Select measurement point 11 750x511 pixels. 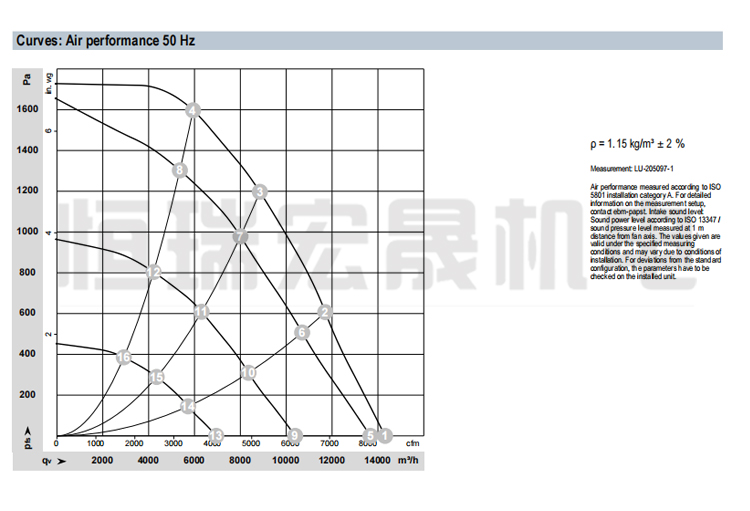(x=201, y=312)
